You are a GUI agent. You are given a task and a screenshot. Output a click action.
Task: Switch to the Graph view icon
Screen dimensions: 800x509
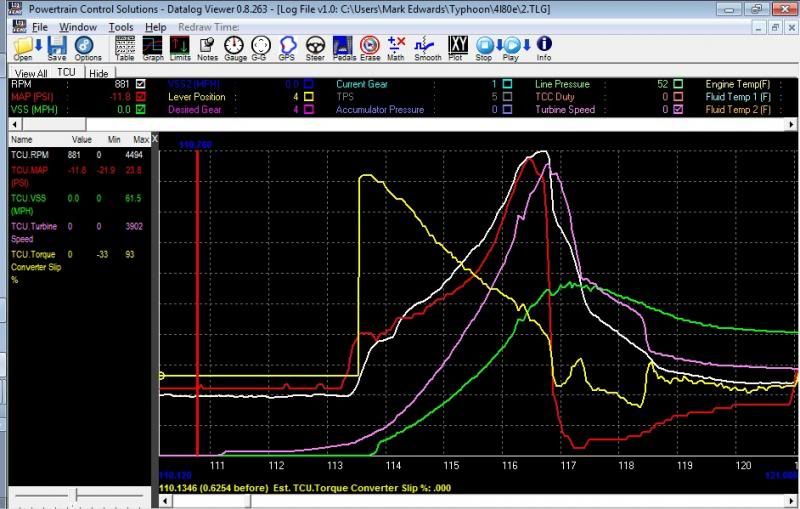(x=153, y=48)
